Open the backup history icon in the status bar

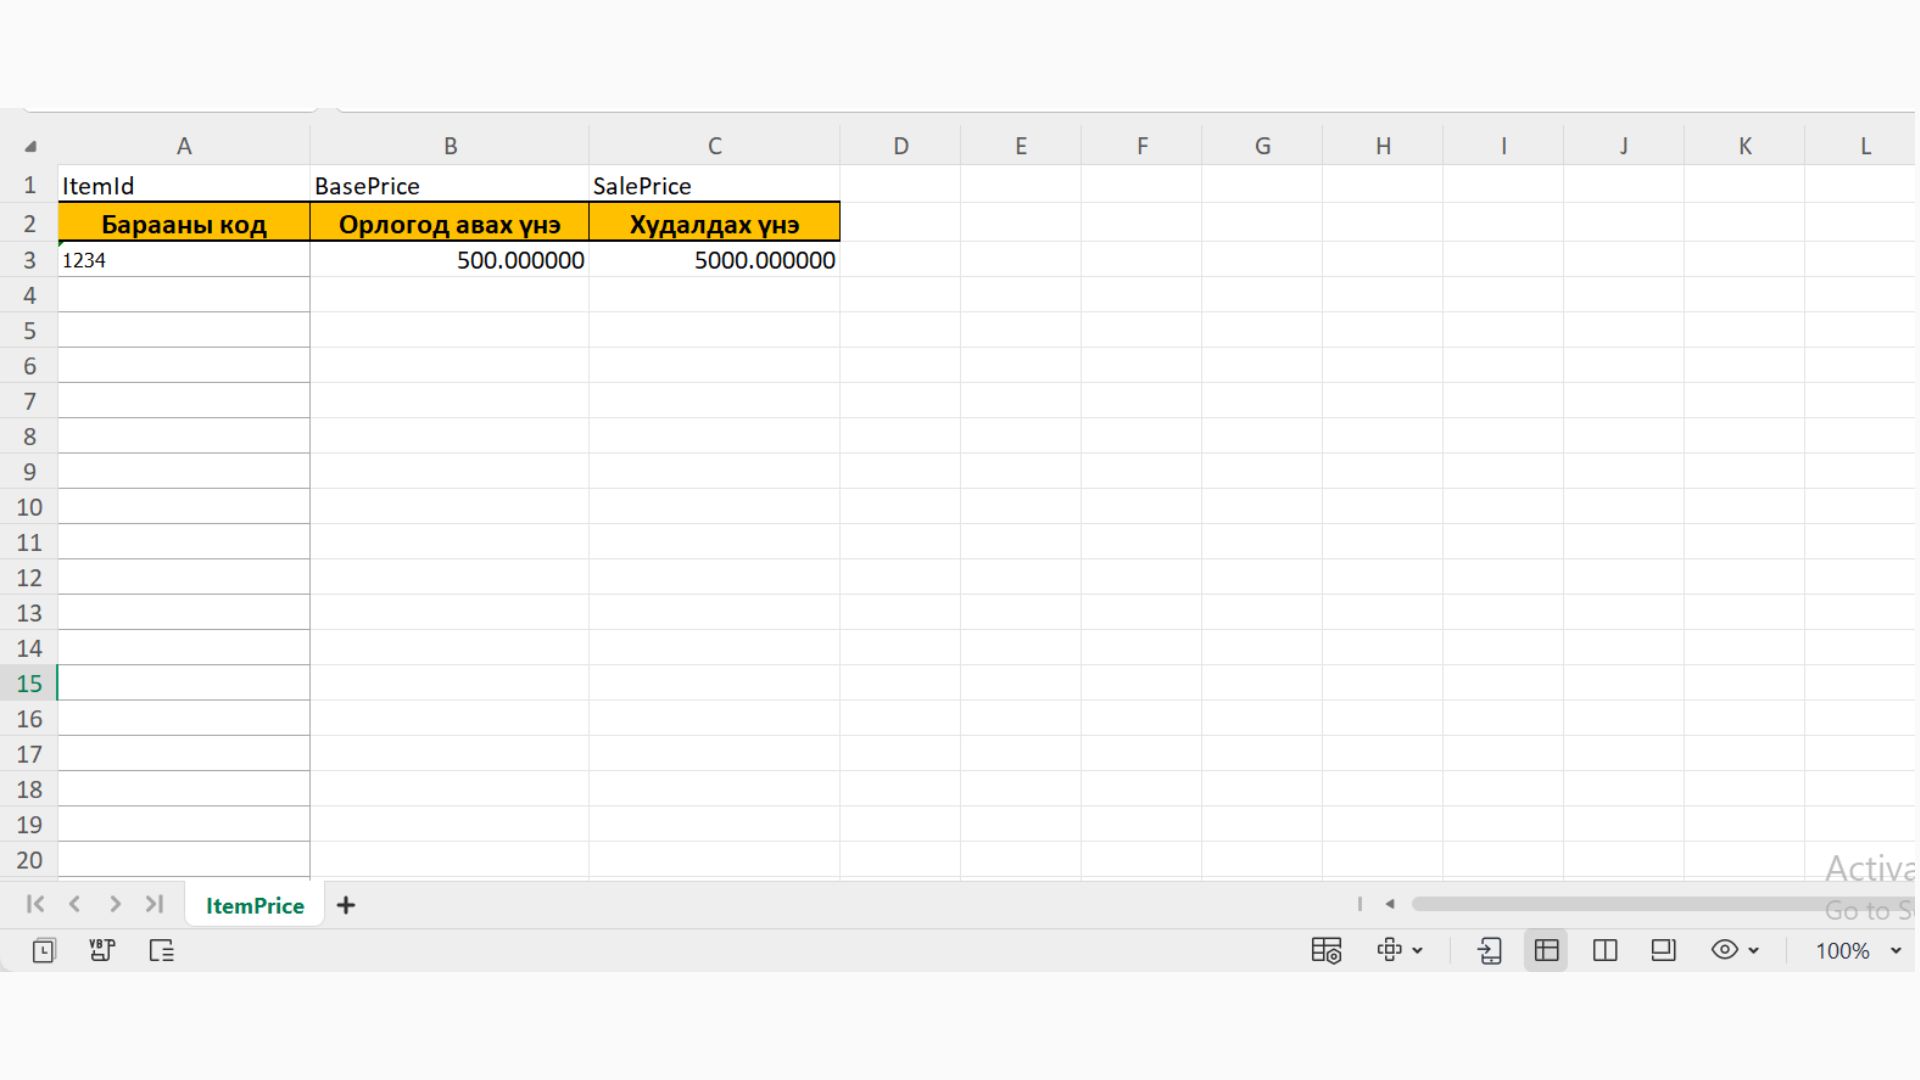[x=44, y=951]
